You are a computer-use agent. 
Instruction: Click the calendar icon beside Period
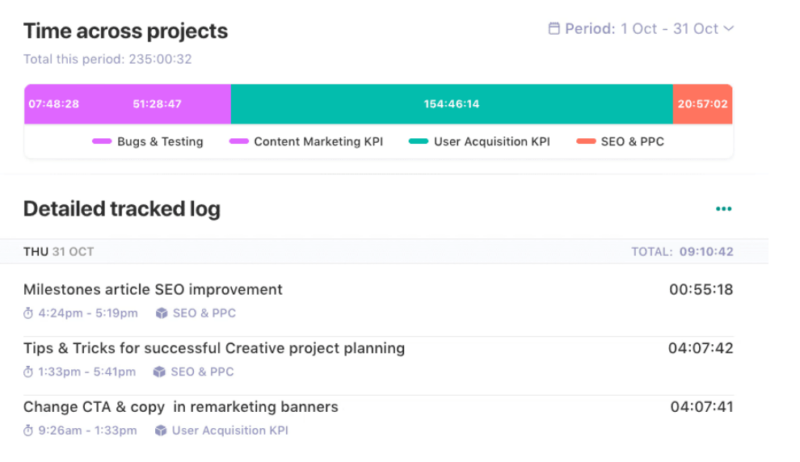(x=554, y=29)
